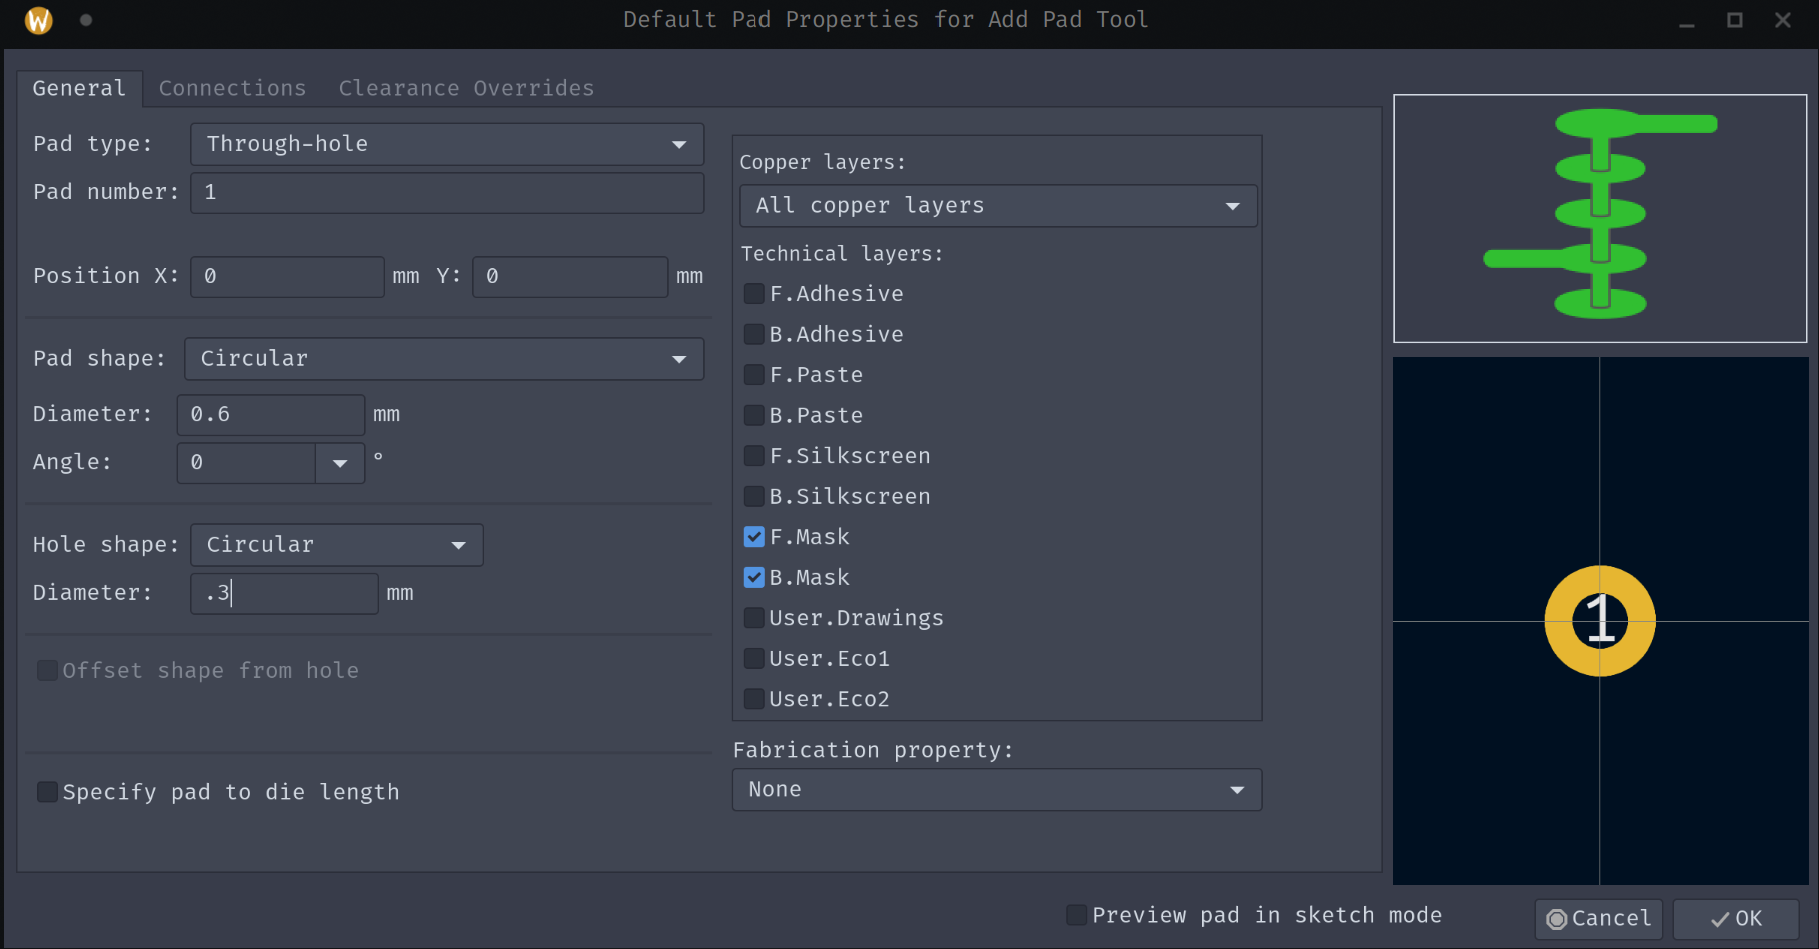1819x949 pixels.
Task: Click the hole Diameter field showing .3
Action: 284,593
